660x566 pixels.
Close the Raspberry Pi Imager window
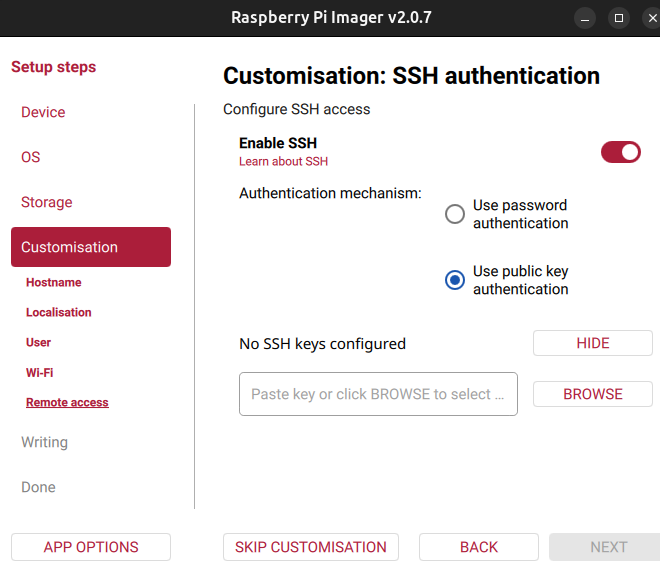(652, 18)
